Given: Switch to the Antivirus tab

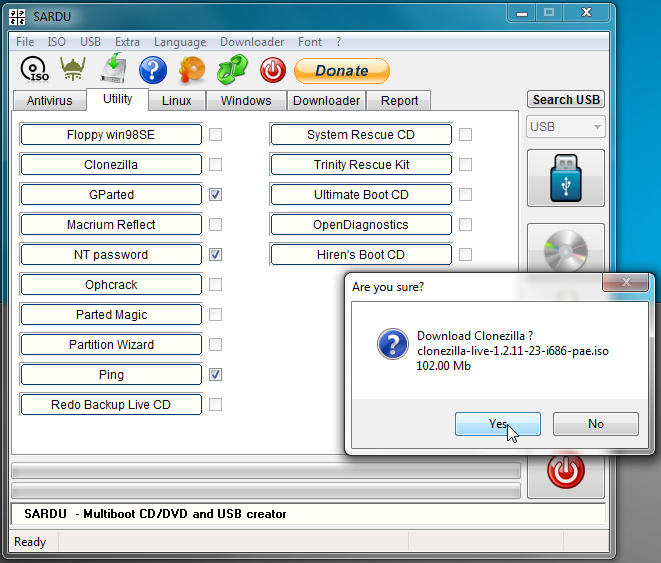Looking at the screenshot, I should (x=50, y=101).
